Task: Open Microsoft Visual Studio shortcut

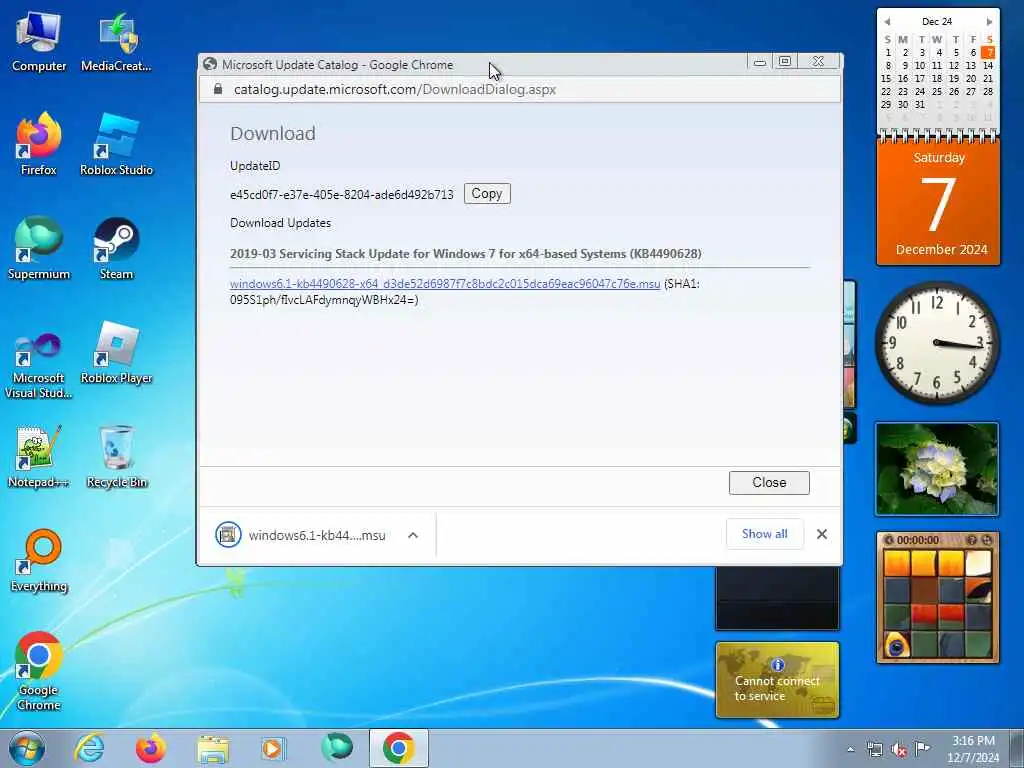Action: click(39, 366)
